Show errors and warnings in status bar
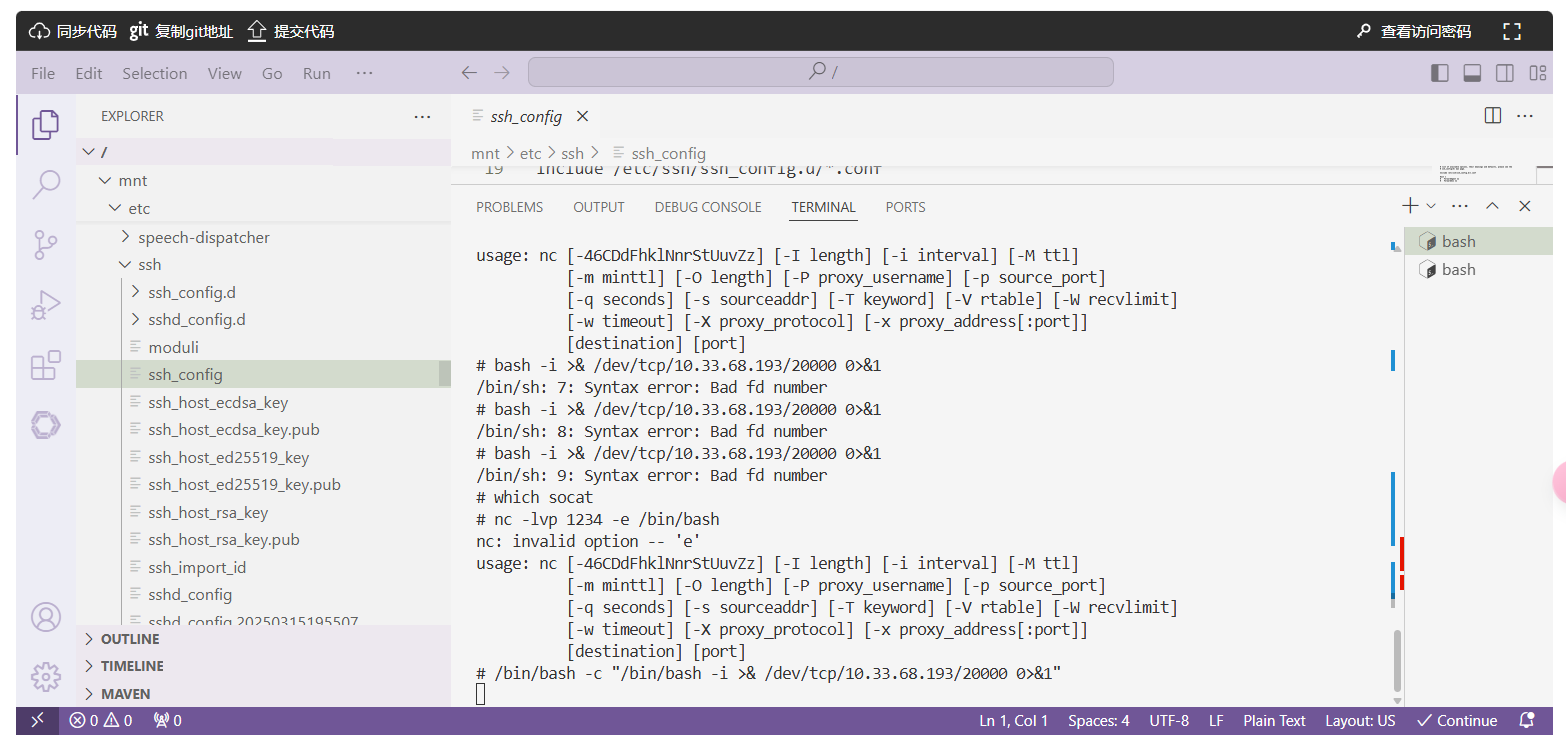This screenshot has height=744, width=1566. [100, 720]
